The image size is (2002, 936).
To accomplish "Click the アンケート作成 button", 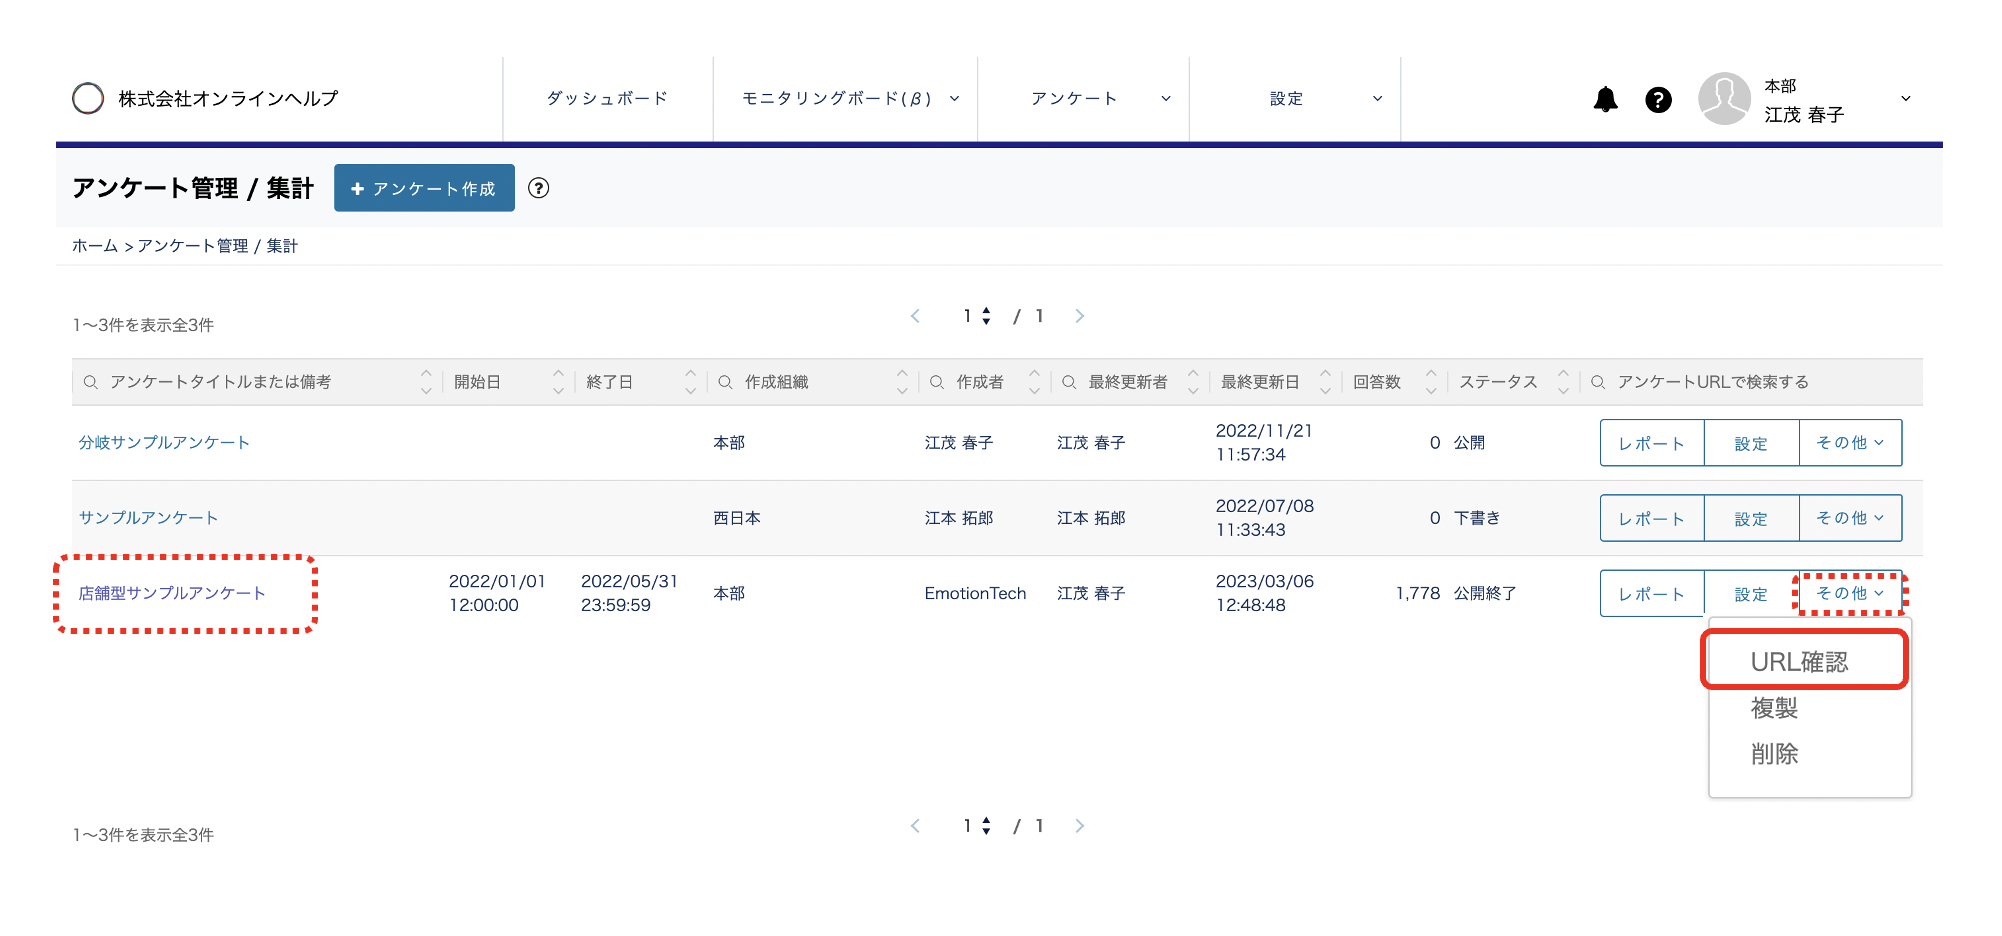I will click(424, 188).
